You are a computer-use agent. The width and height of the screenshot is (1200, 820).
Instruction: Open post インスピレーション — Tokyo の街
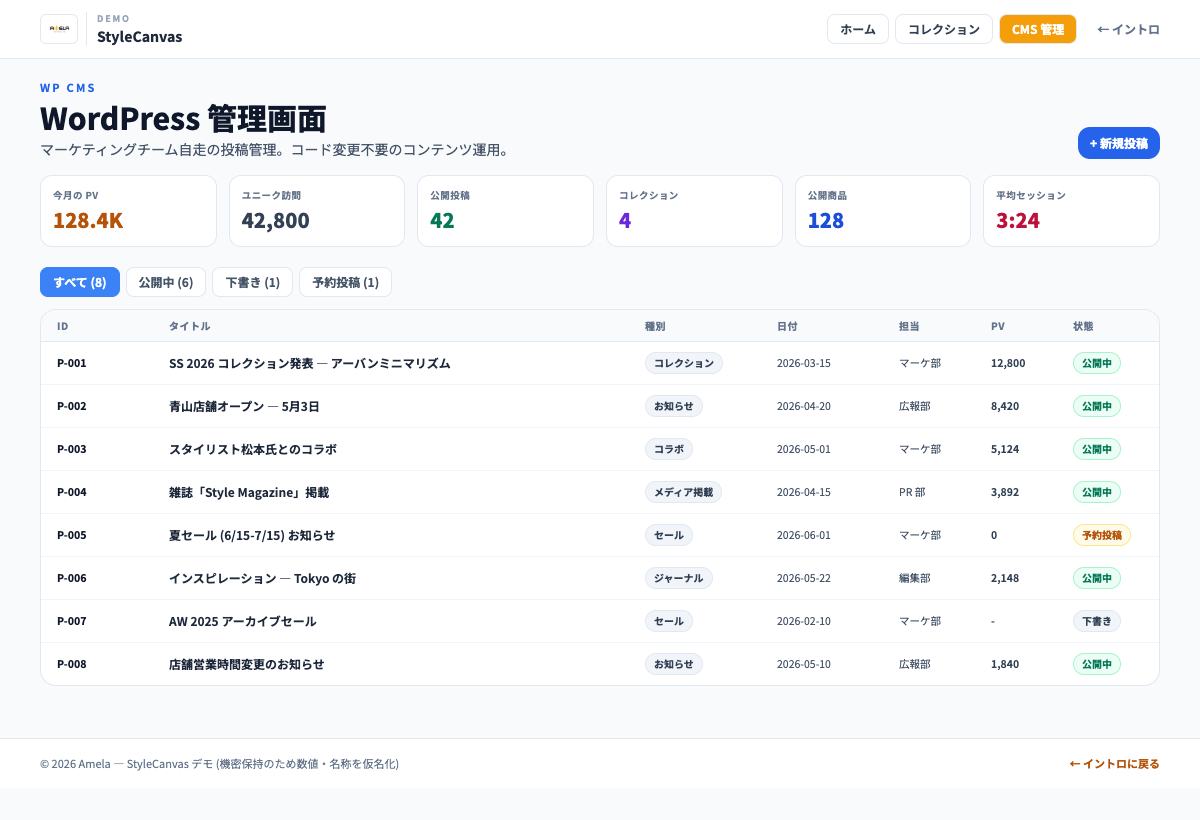coord(262,578)
